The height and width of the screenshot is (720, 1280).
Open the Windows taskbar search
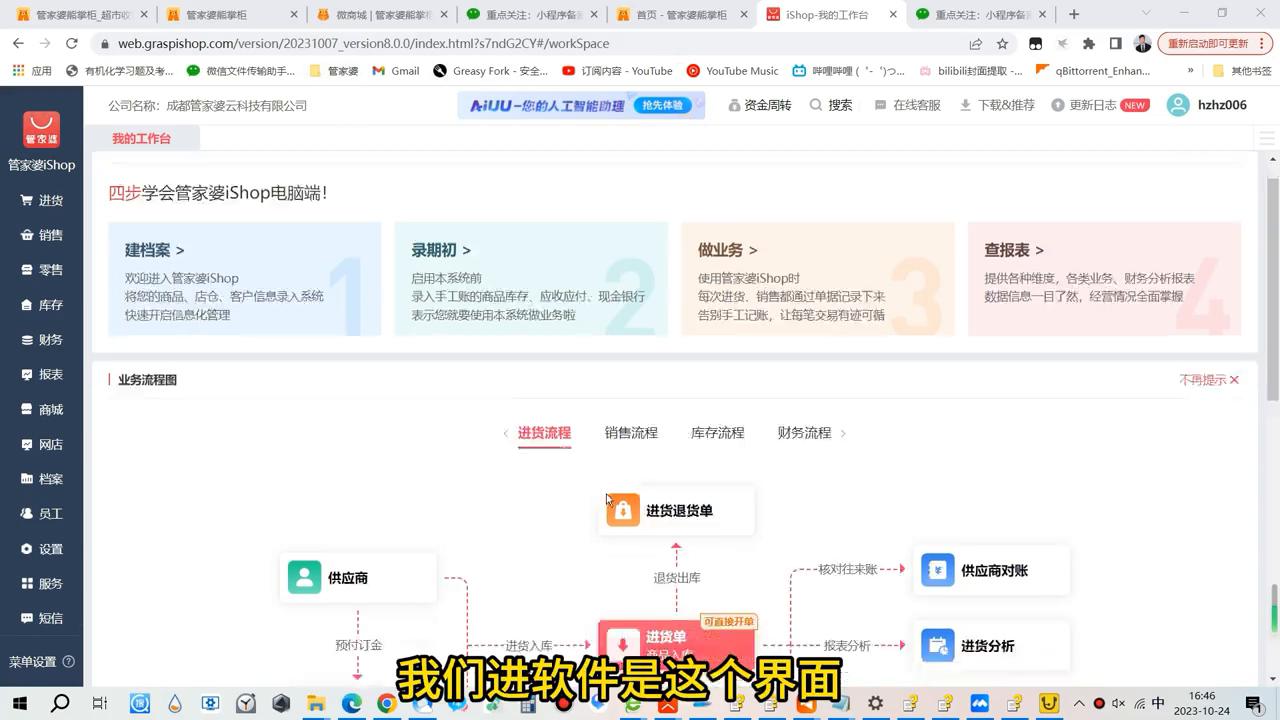pos(60,703)
